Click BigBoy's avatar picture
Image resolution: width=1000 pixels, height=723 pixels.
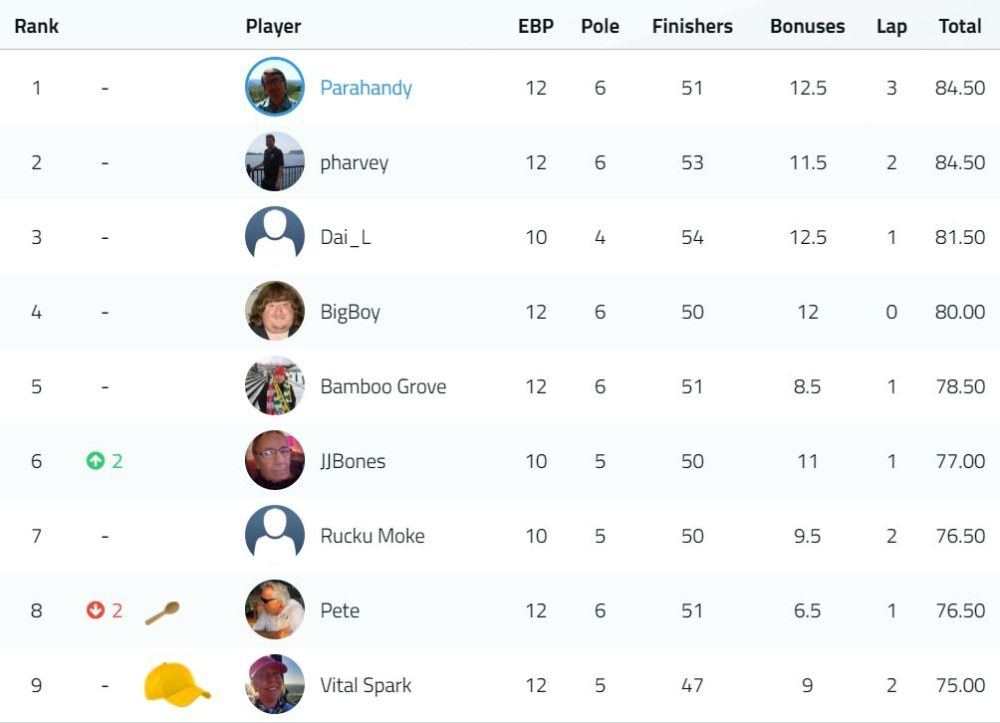click(275, 310)
